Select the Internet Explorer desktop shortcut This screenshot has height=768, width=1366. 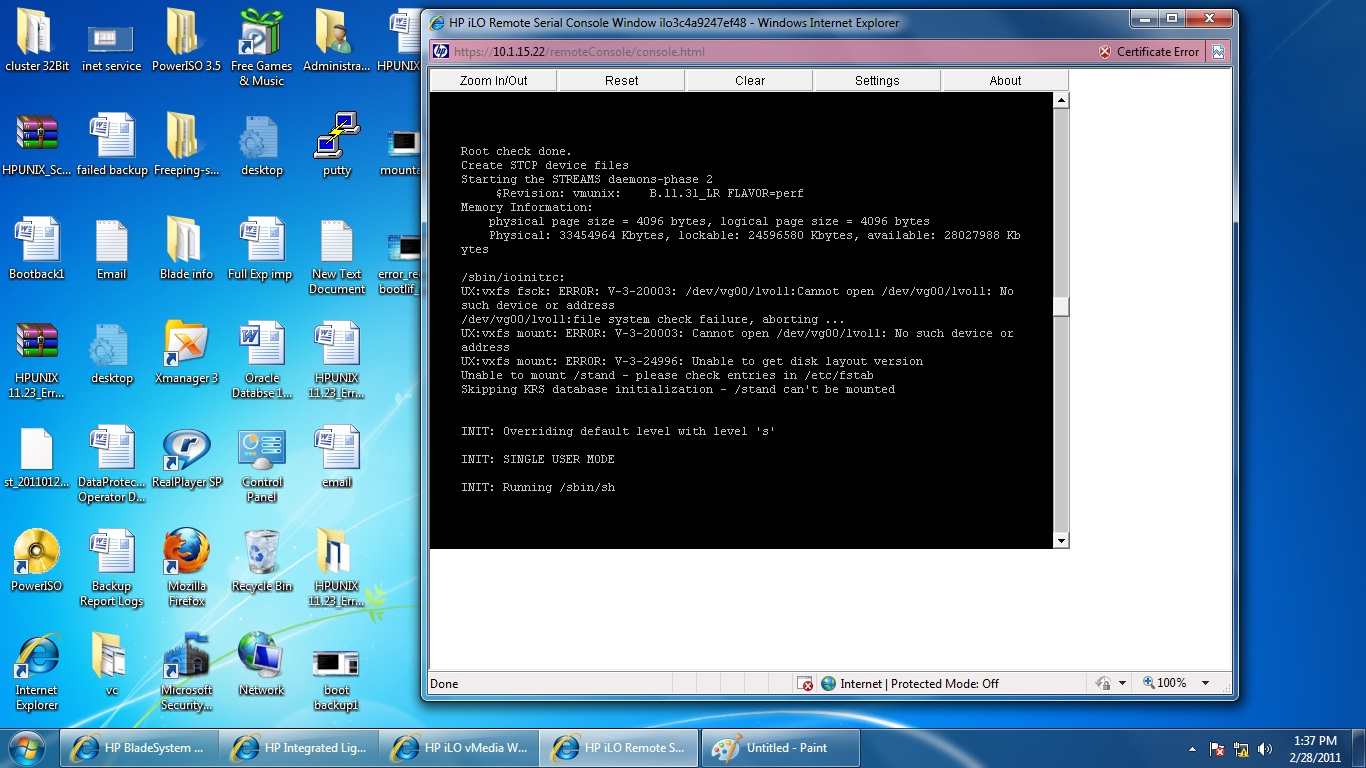tap(37, 673)
